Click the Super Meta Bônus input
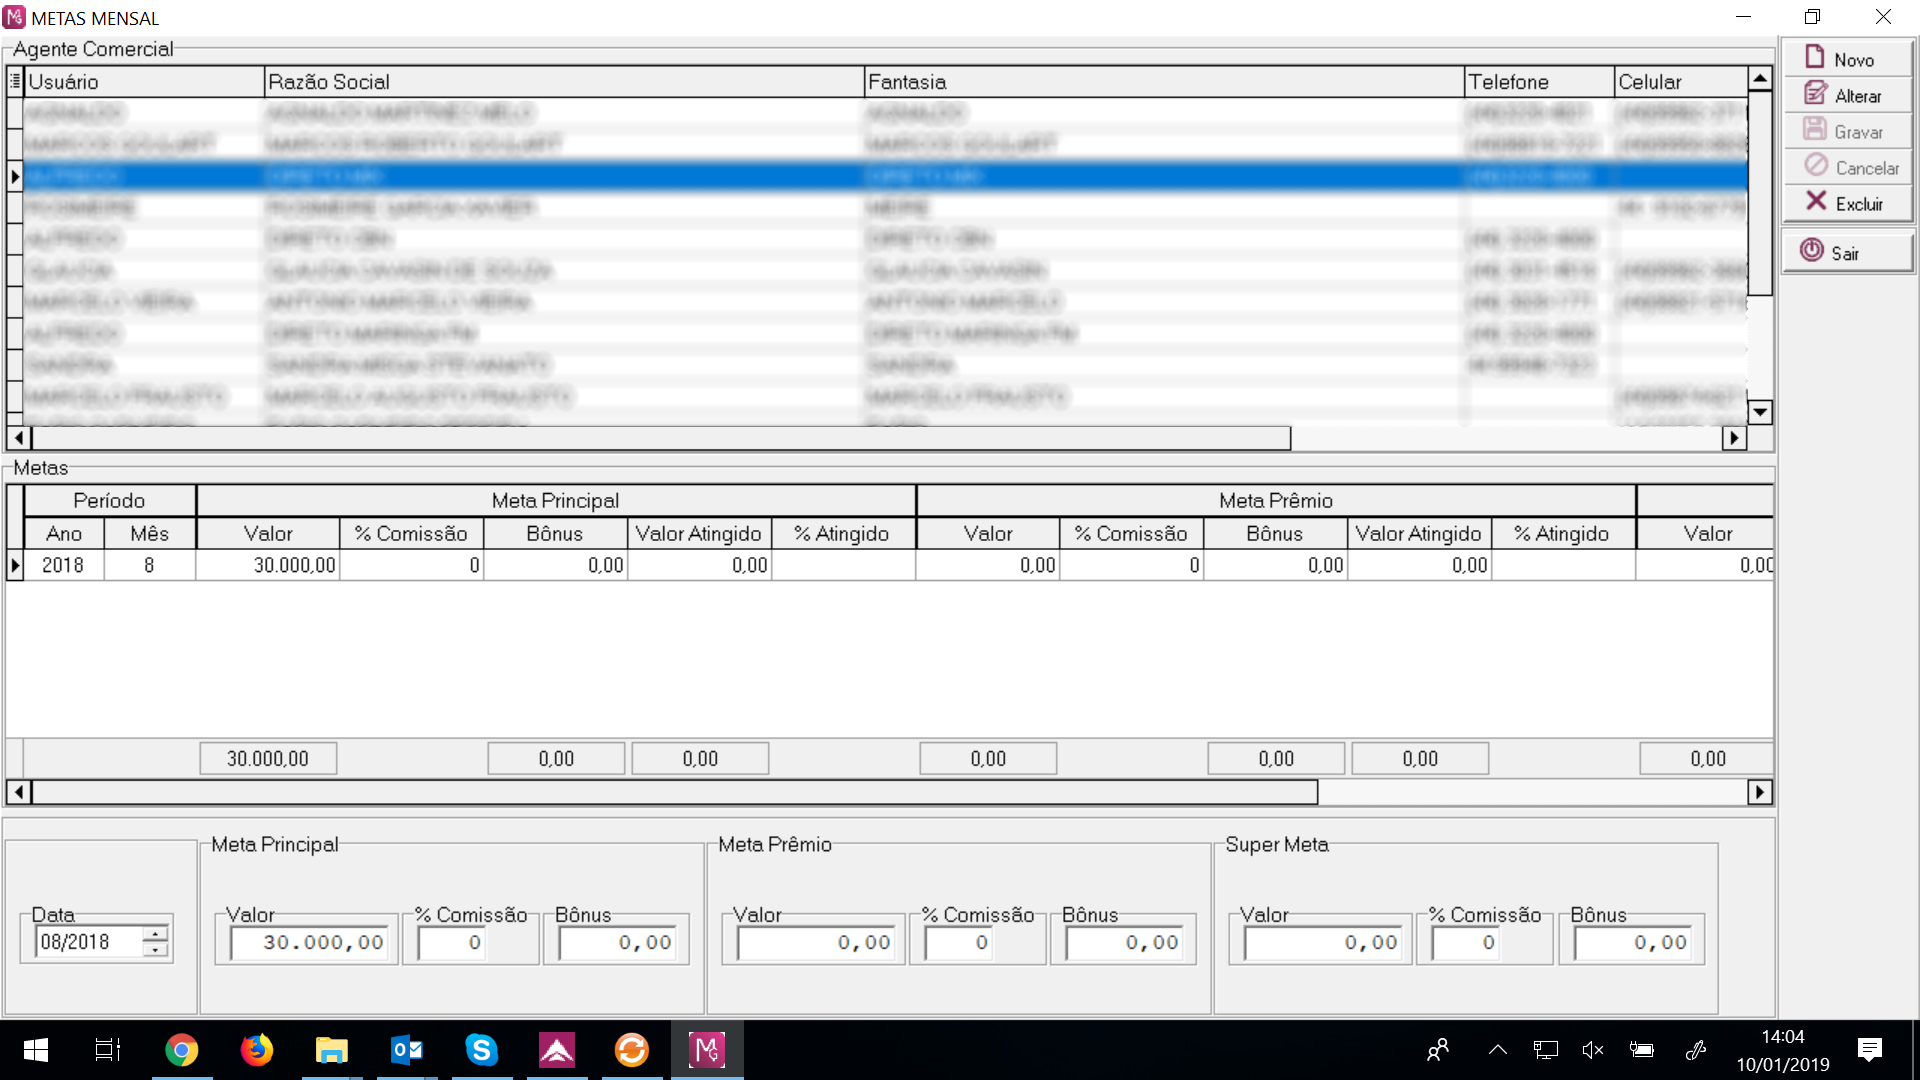 click(1633, 942)
